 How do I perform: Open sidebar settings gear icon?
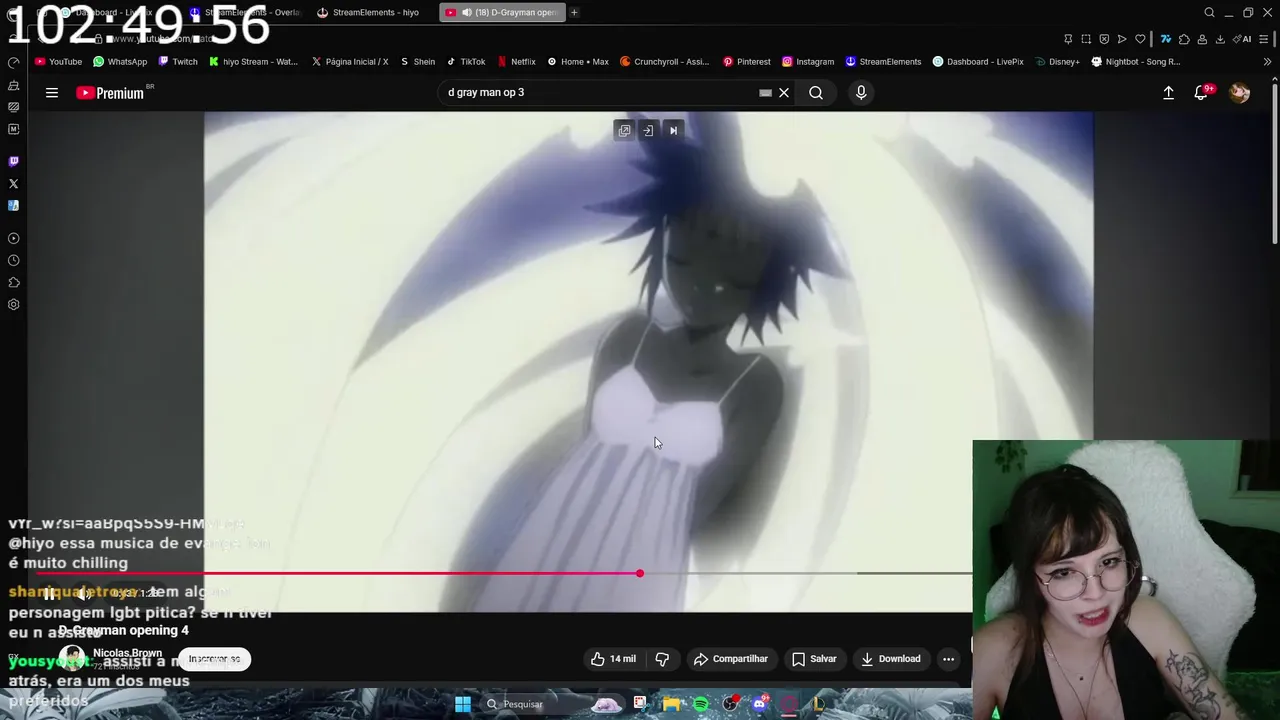pyautogui.click(x=13, y=305)
